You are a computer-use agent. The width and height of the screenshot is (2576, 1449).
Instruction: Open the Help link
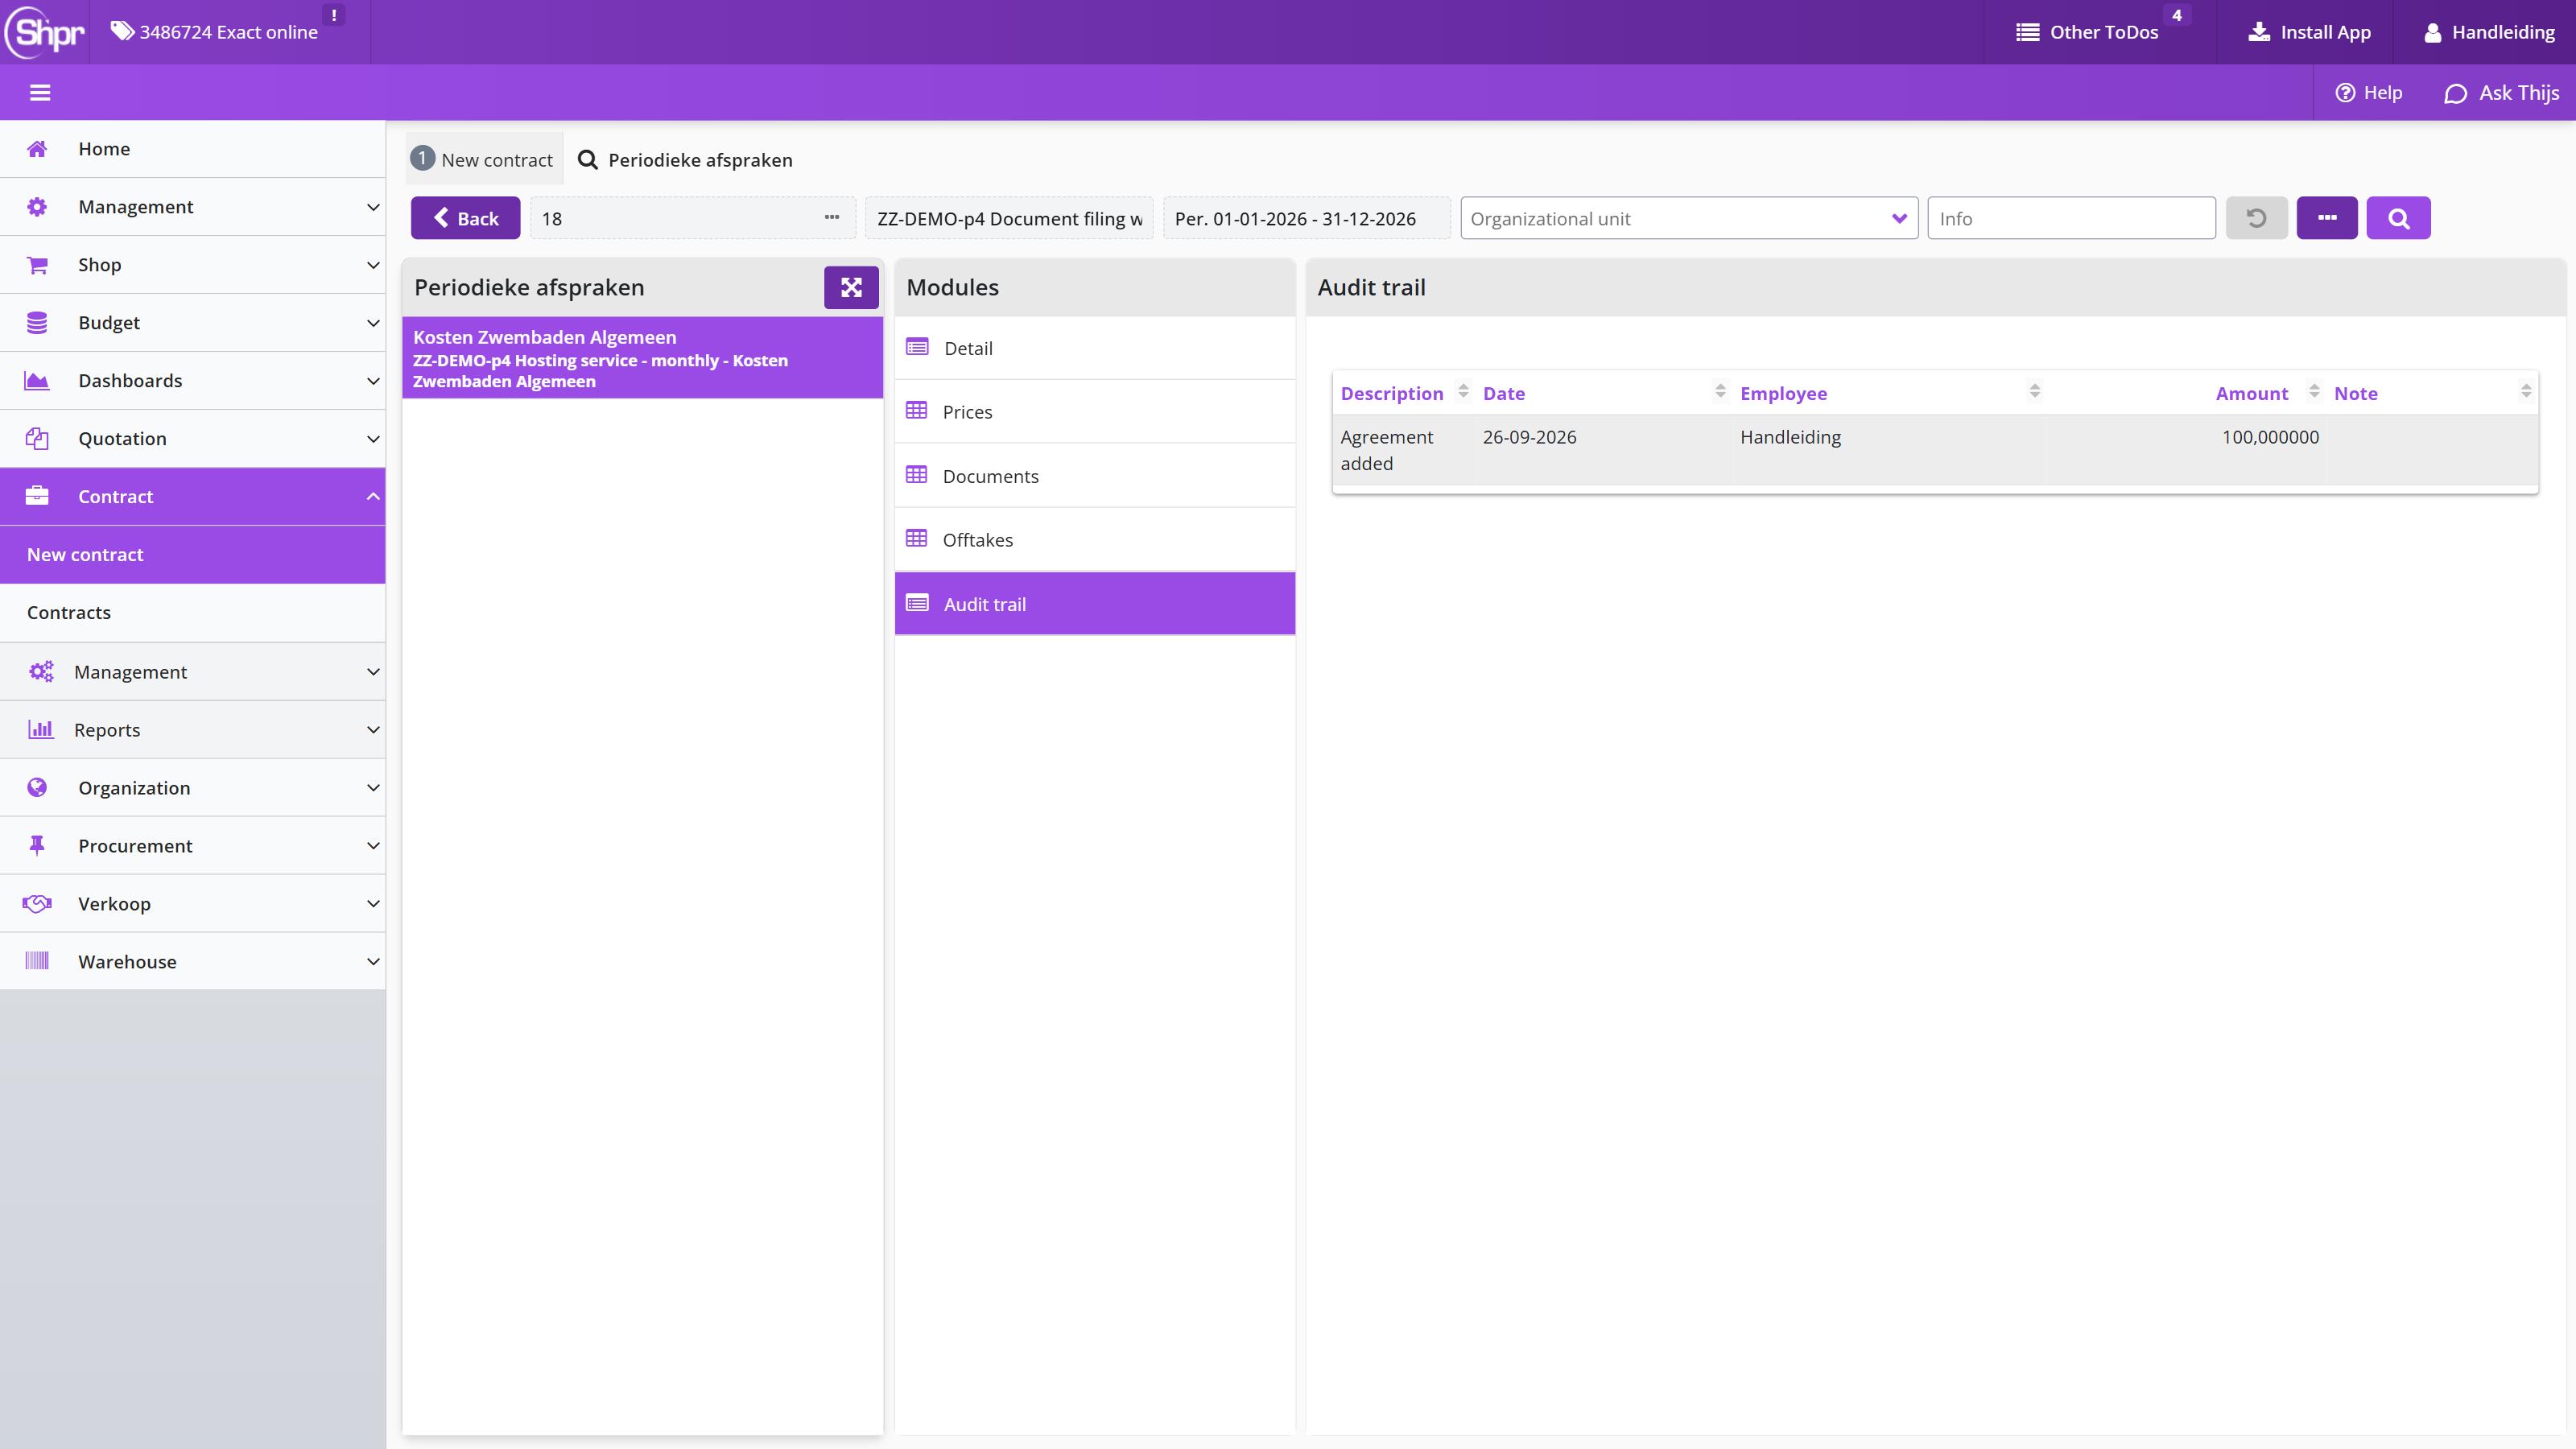[x=2368, y=93]
